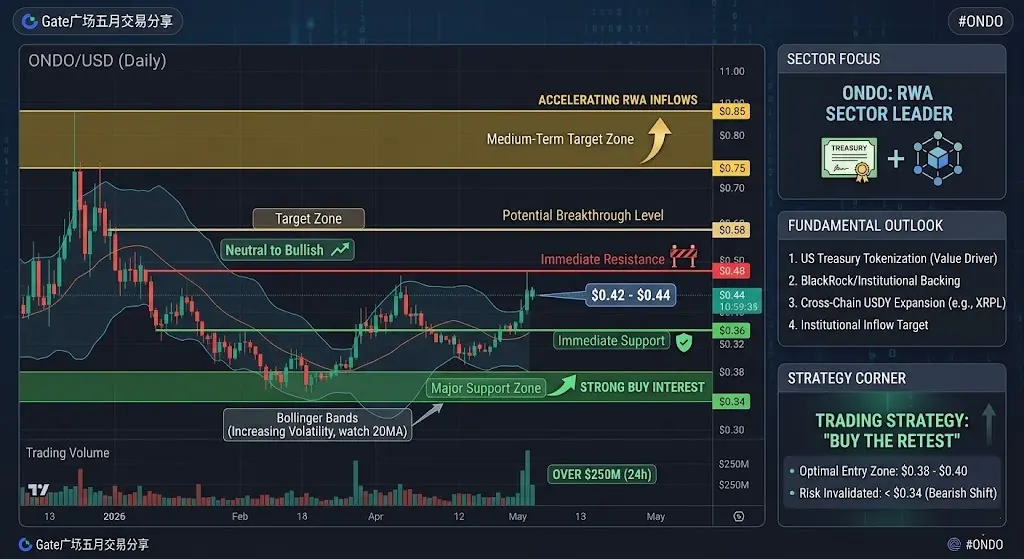1024x559 pixels.
Task: Click the $0.58 breakthrough price tag
Action: pos(731,230)
